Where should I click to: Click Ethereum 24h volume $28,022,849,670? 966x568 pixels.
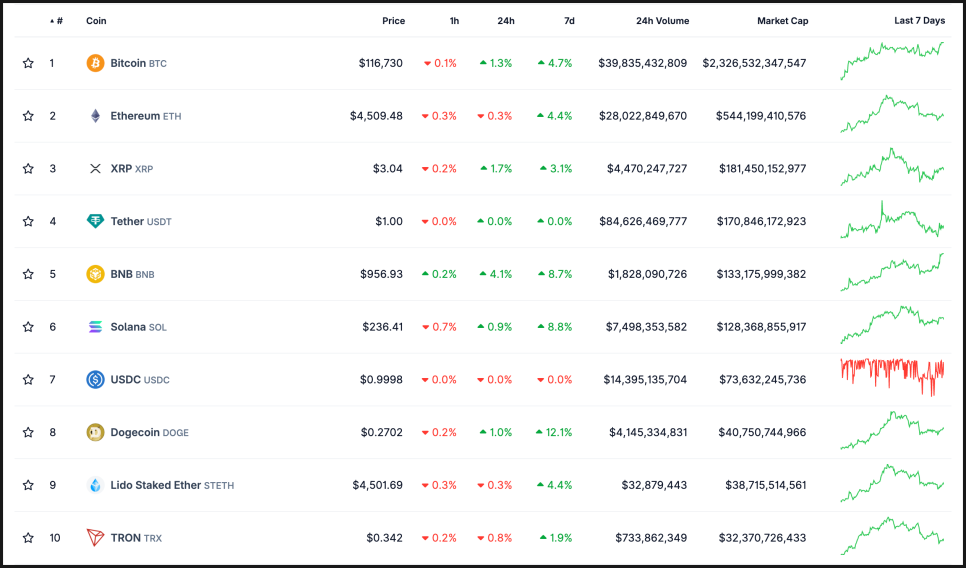click(x=643, y=116)
